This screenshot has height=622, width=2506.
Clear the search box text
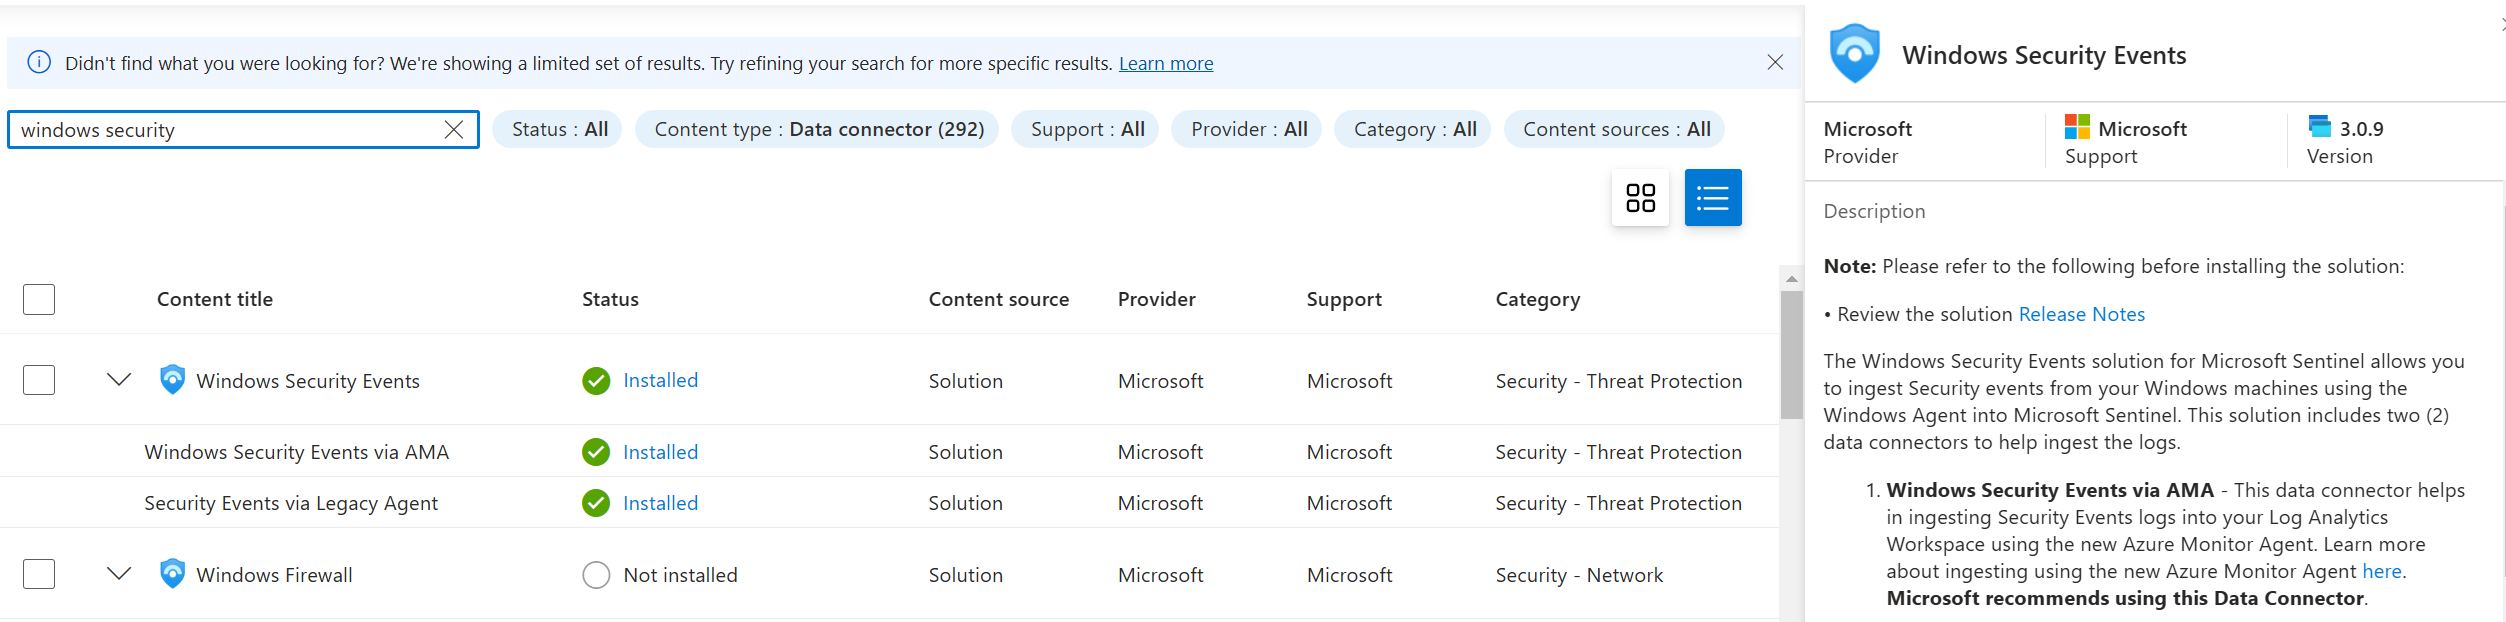pos(454,130)
